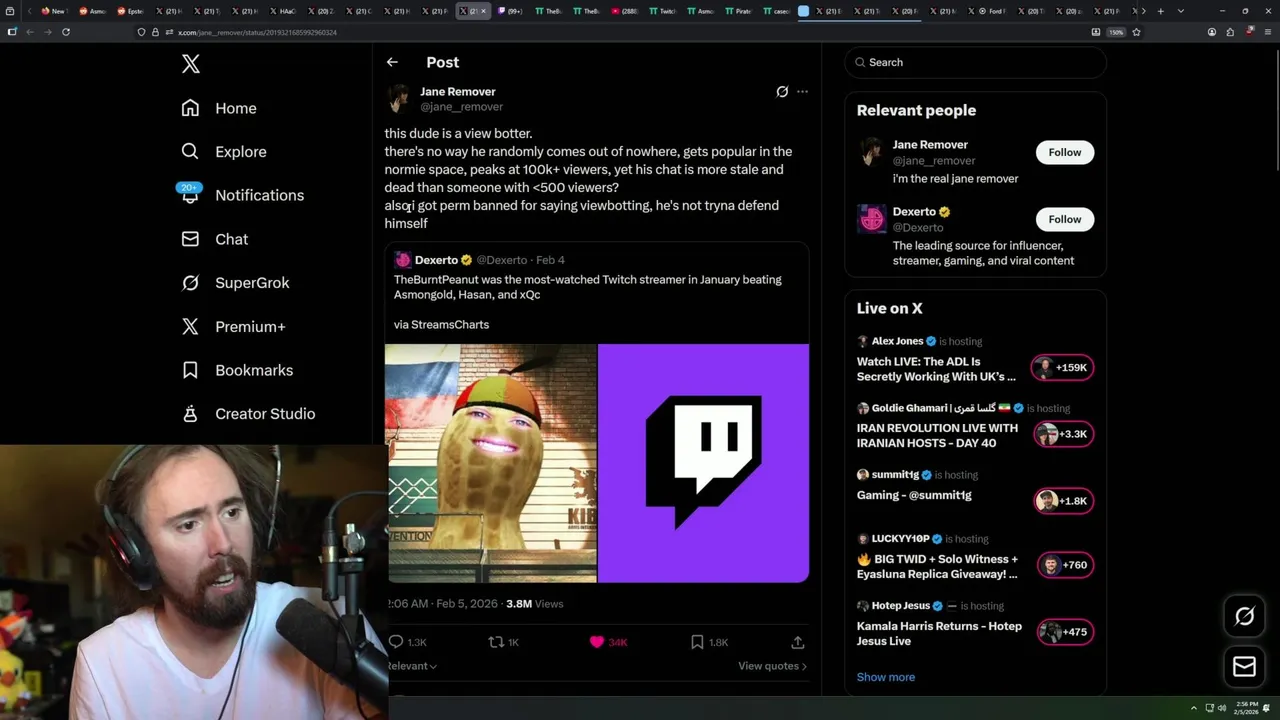Open View quotes chevron link

point(772,666)
